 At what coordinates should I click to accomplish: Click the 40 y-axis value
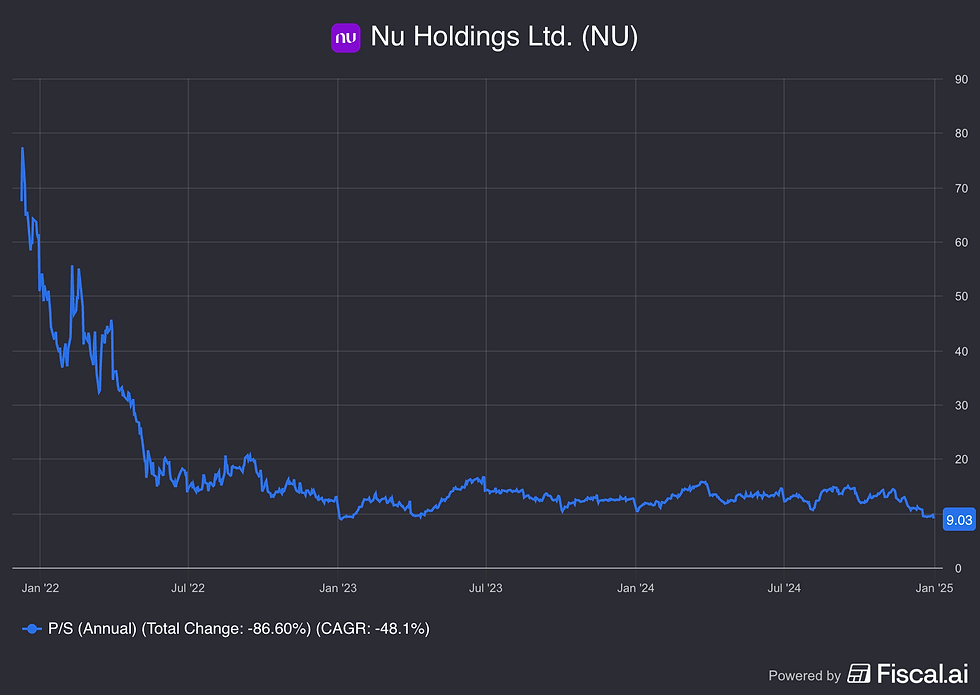click(x=961, y=351)
